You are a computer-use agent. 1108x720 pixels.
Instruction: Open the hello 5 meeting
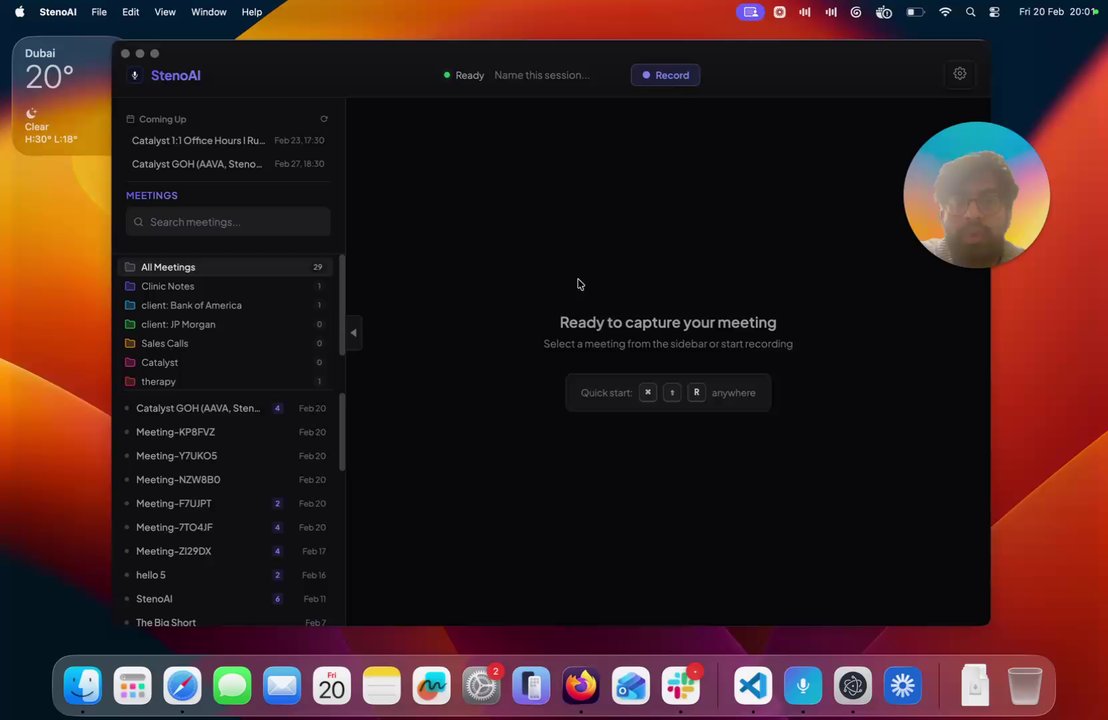point(226,575)
